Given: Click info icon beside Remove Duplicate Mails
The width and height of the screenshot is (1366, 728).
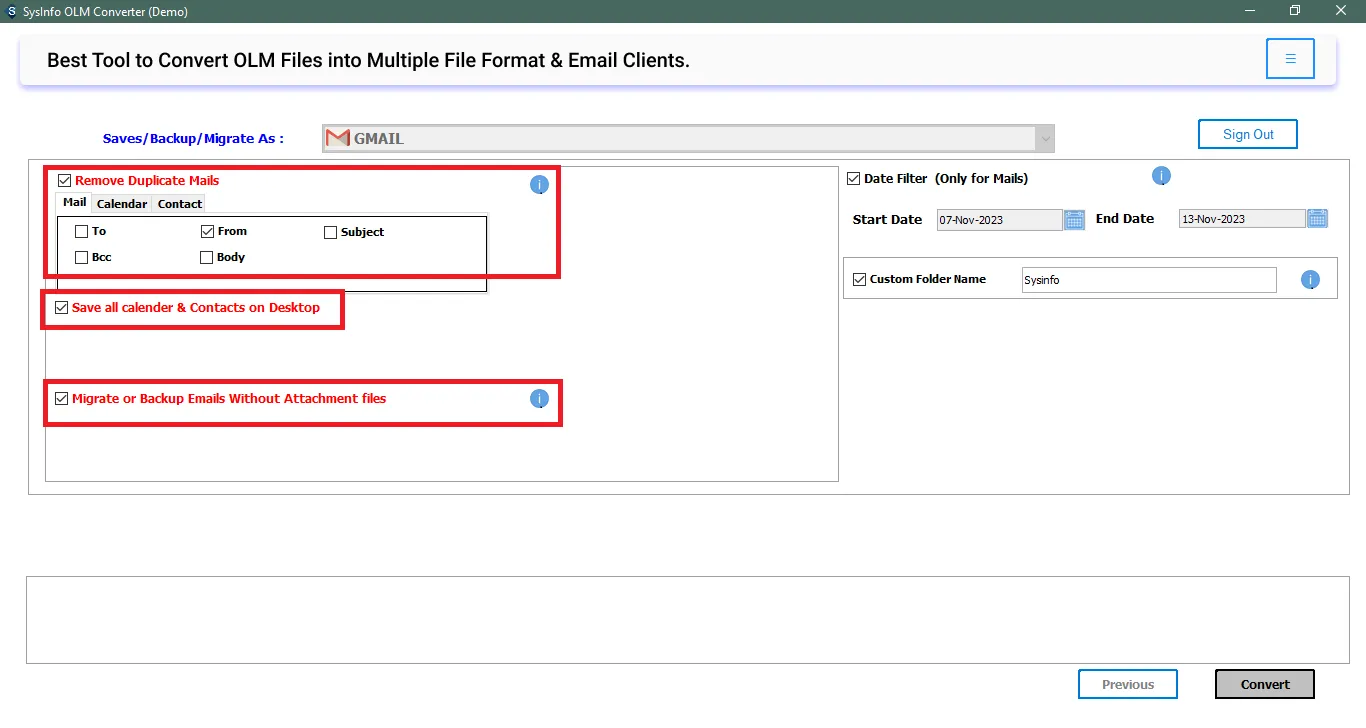Looking at the screenshot, I should [x=539, y=184].
